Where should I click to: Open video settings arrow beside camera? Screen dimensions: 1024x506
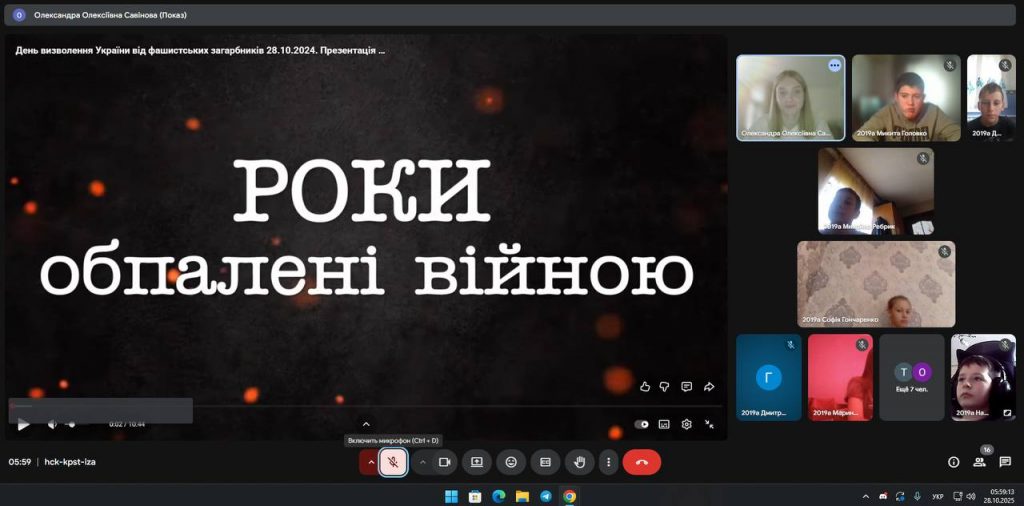point(422,462)
